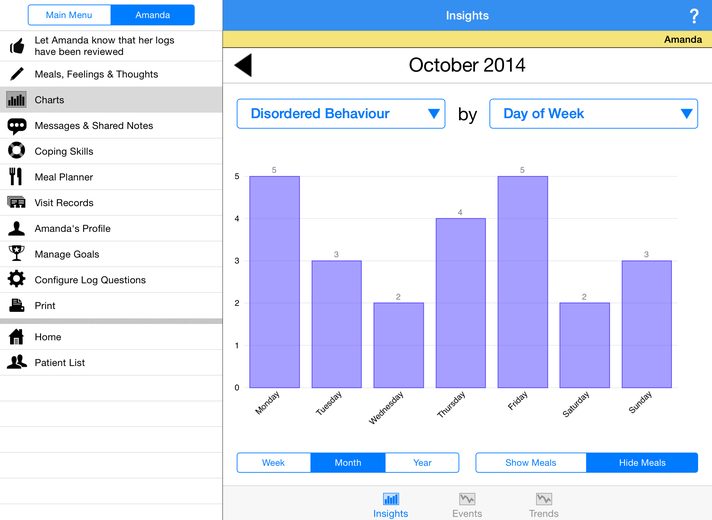
Task: Switch to Insights tab label
Action: pyautogui.click(x=391, y=513)
